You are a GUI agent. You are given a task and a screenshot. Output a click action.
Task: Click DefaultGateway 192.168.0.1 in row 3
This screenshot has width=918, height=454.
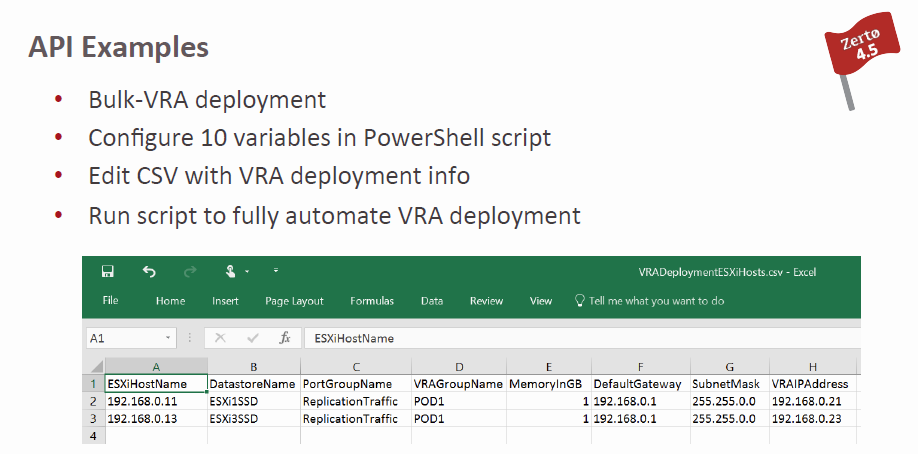[x=640, y=419]
